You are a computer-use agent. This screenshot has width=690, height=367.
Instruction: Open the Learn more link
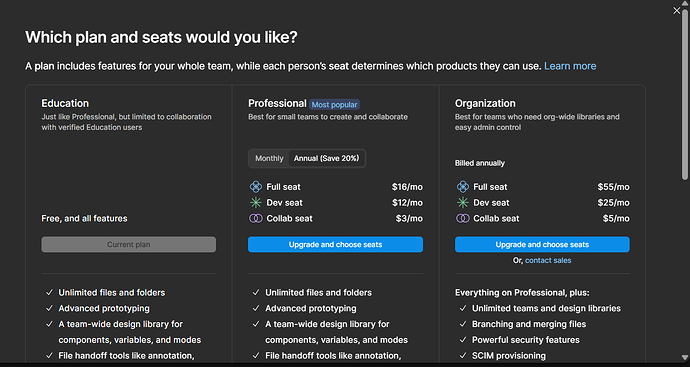point(570,66)
